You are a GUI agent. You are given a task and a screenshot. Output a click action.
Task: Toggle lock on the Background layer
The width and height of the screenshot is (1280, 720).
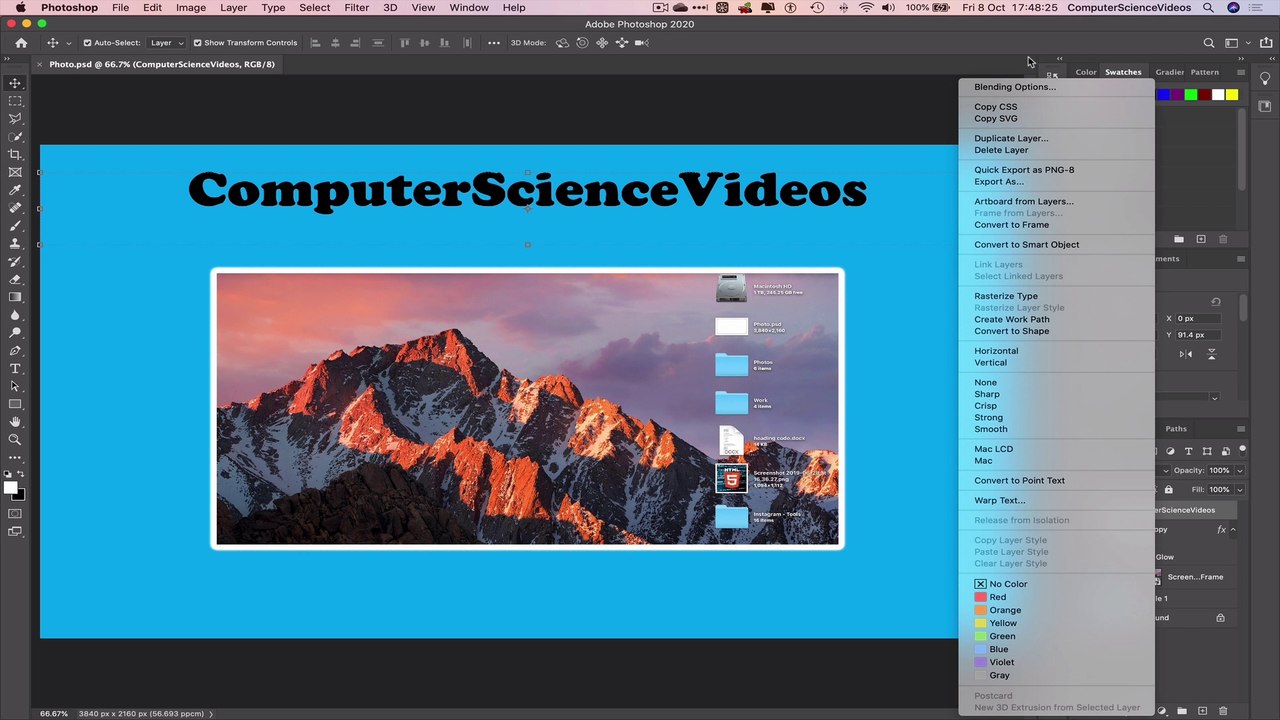(x=1220, y=618)
